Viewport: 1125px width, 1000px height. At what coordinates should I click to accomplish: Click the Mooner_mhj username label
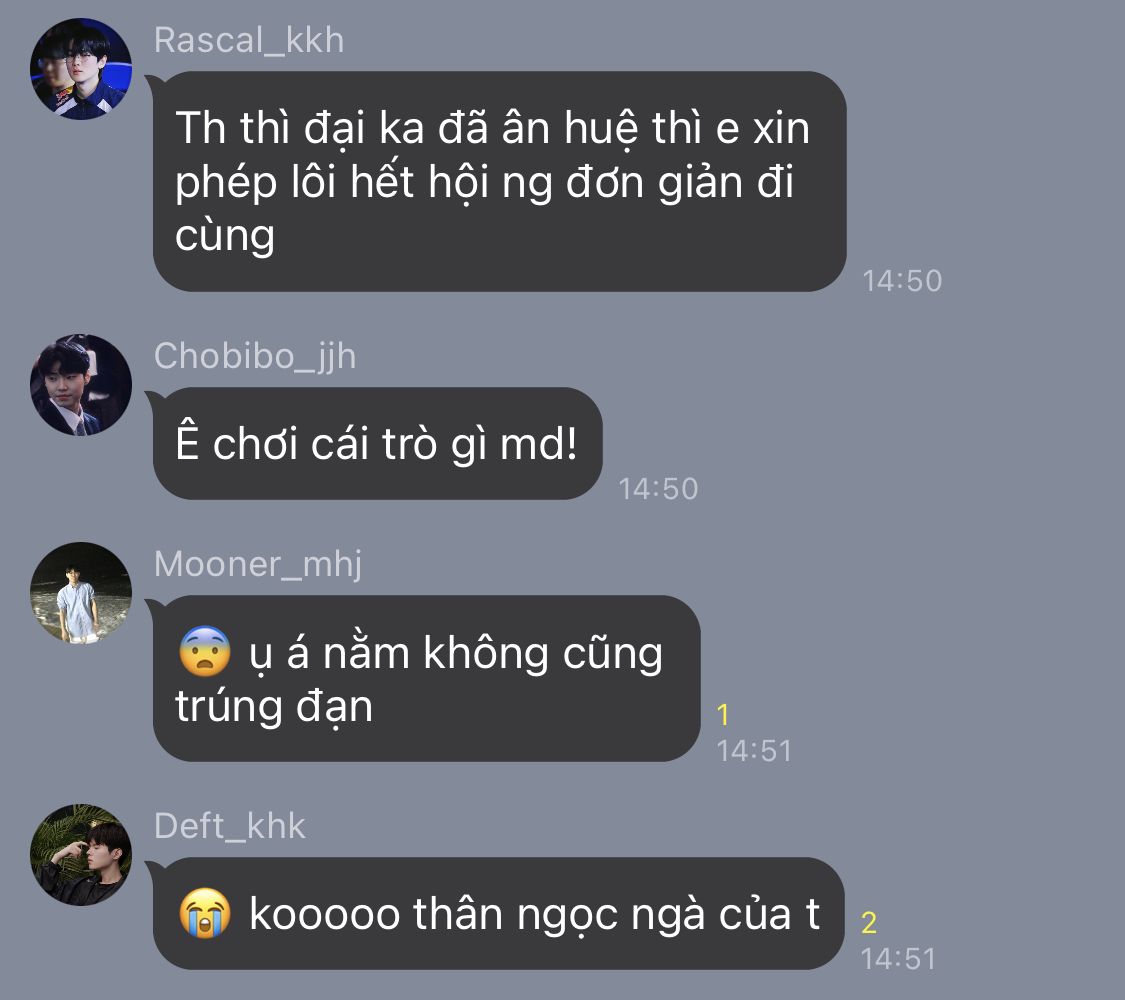(x=258, y=565)
